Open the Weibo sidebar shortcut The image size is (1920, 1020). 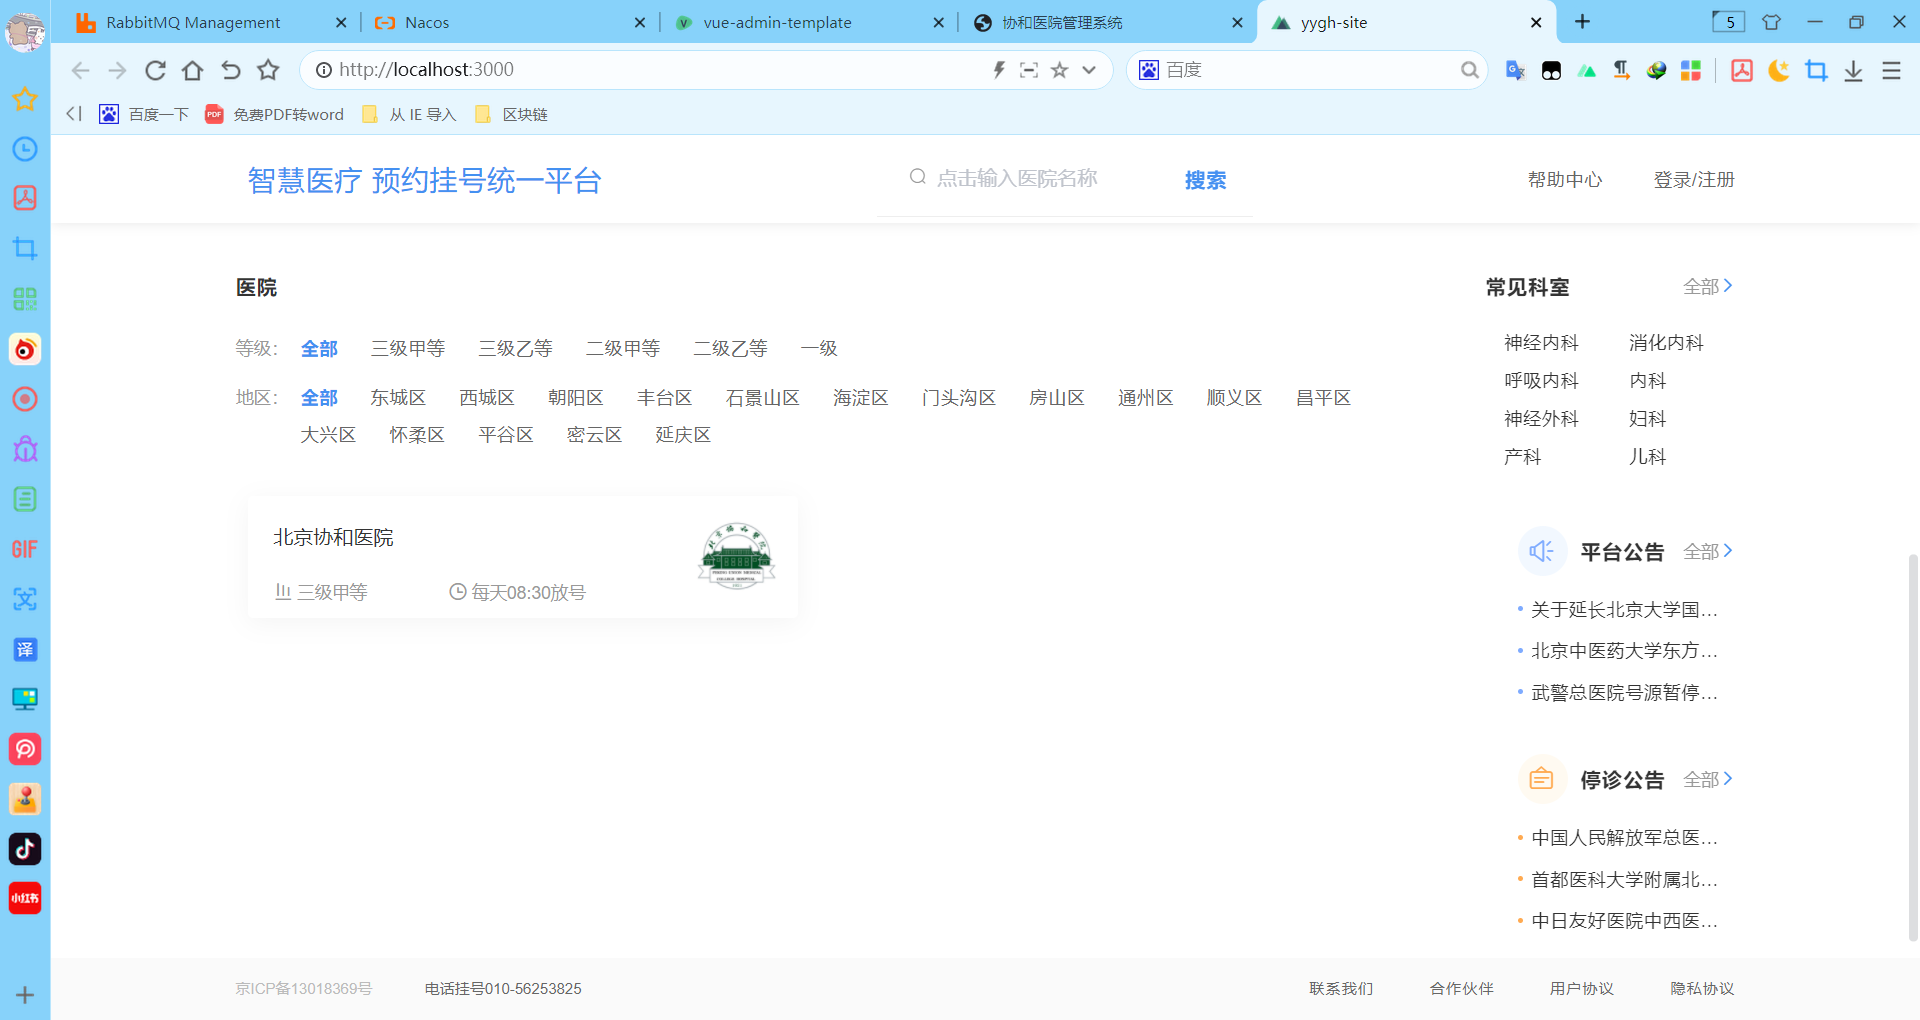[x=25, y=349]
